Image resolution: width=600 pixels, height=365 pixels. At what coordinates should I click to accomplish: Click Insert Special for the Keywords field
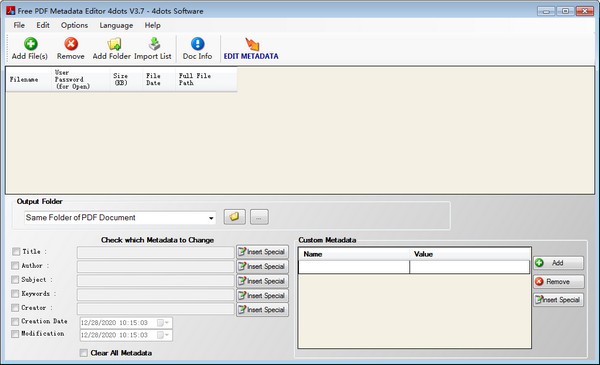262,295
